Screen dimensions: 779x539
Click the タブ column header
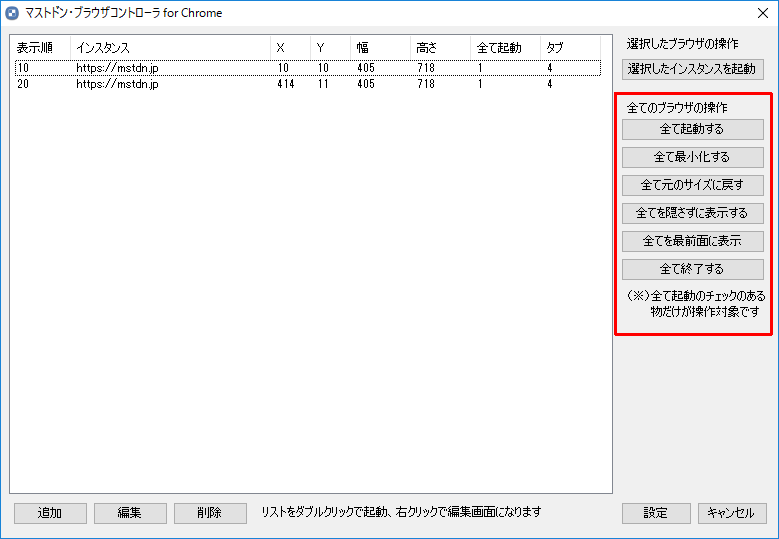[x=570, y=48]
